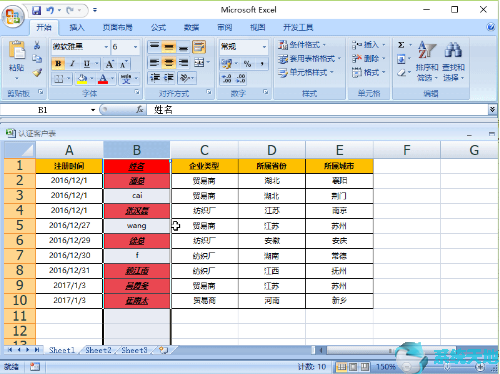This screenshot has height=374, width=500.
Task: Click the fx insert function button
Action: (140, 109)
